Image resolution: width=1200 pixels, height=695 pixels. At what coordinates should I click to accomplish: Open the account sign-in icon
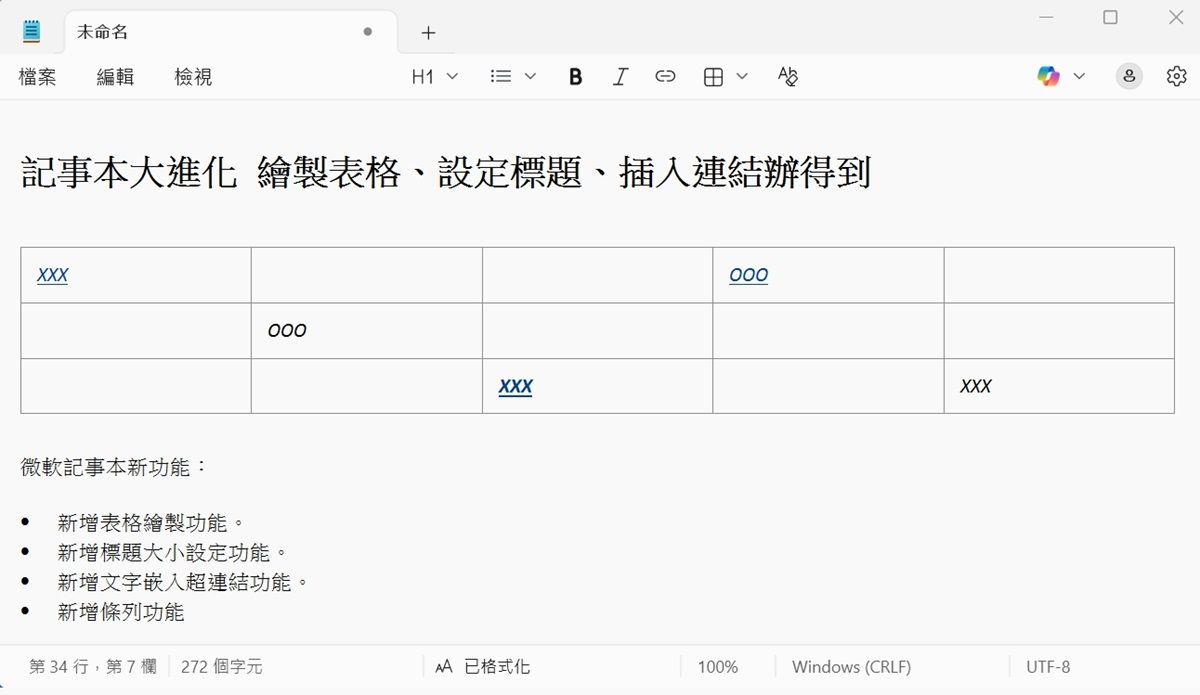(x=1129, y=76)
